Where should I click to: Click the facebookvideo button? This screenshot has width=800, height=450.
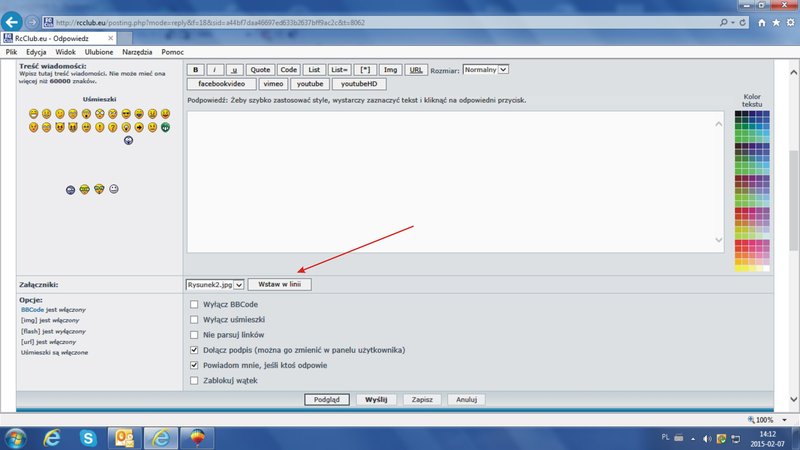coord(221,84)
